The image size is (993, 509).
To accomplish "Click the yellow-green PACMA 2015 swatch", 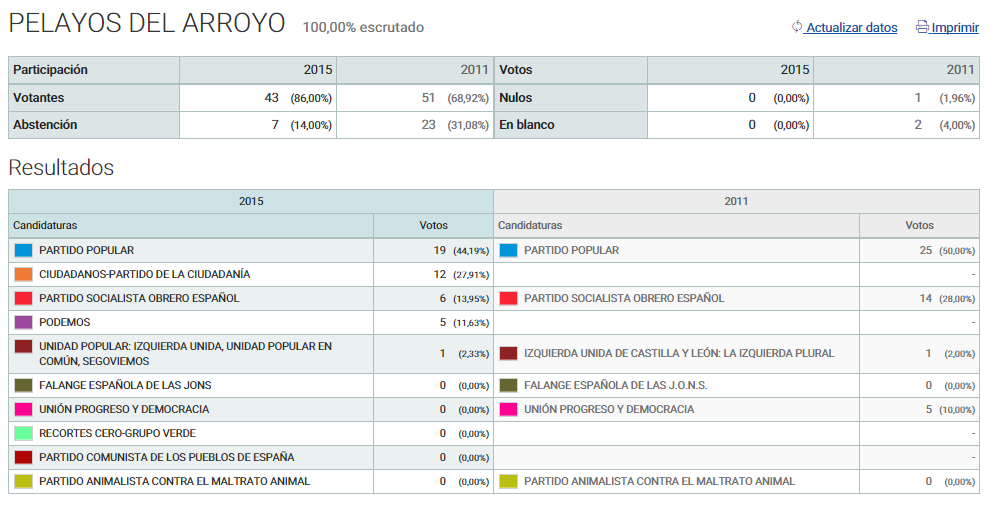I will tap(23, 481).
